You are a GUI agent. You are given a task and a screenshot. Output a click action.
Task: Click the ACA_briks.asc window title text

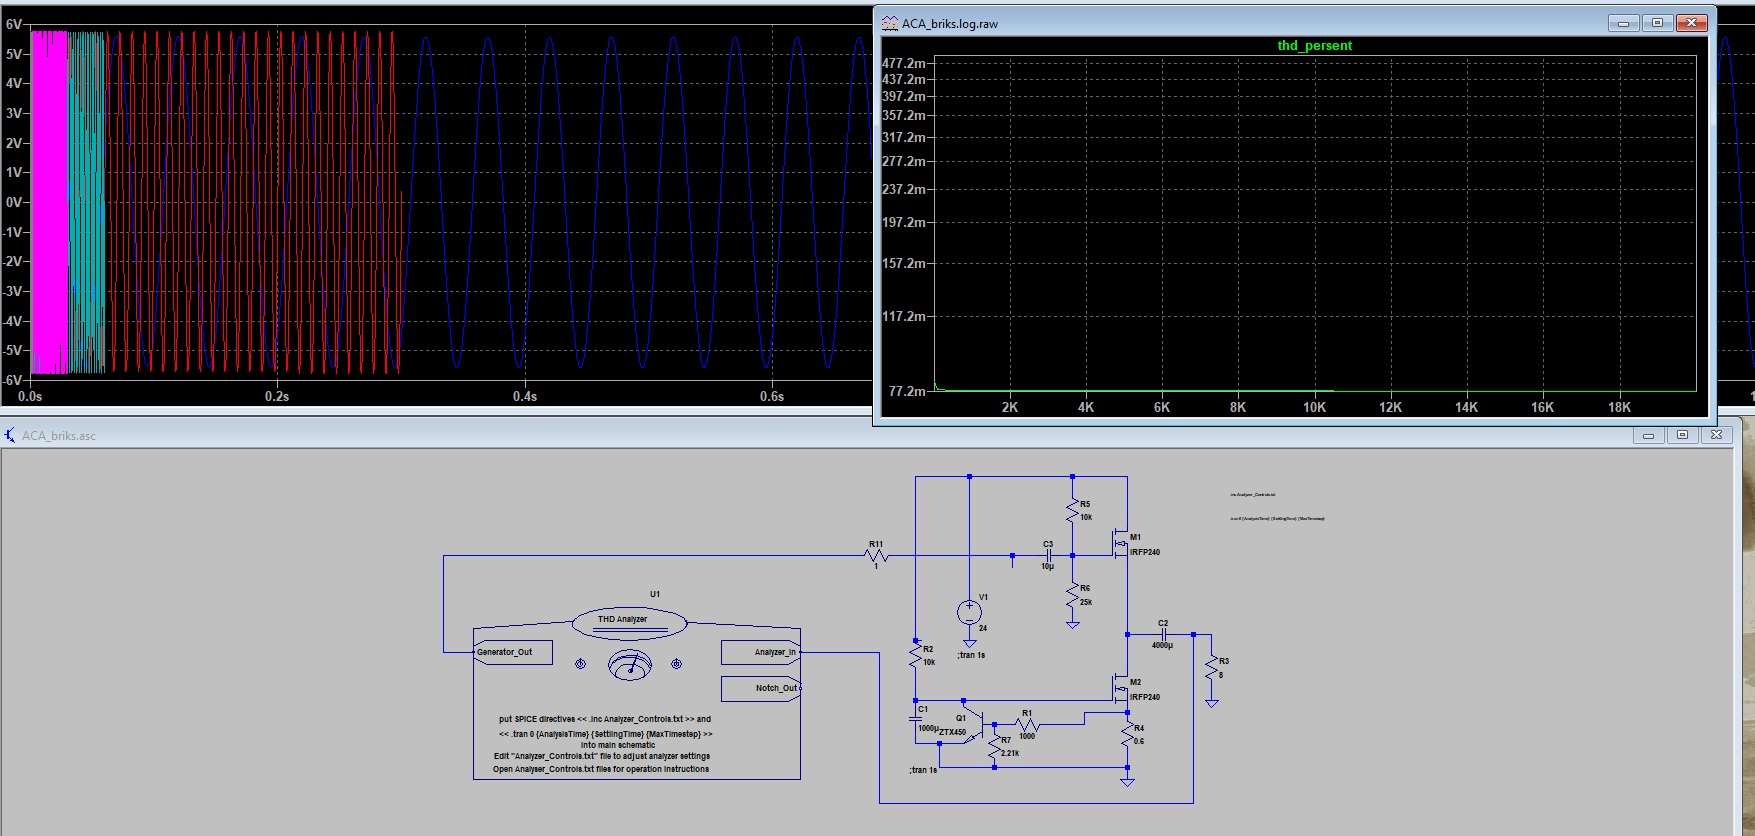pyautogui.click(x=59, y=436)
